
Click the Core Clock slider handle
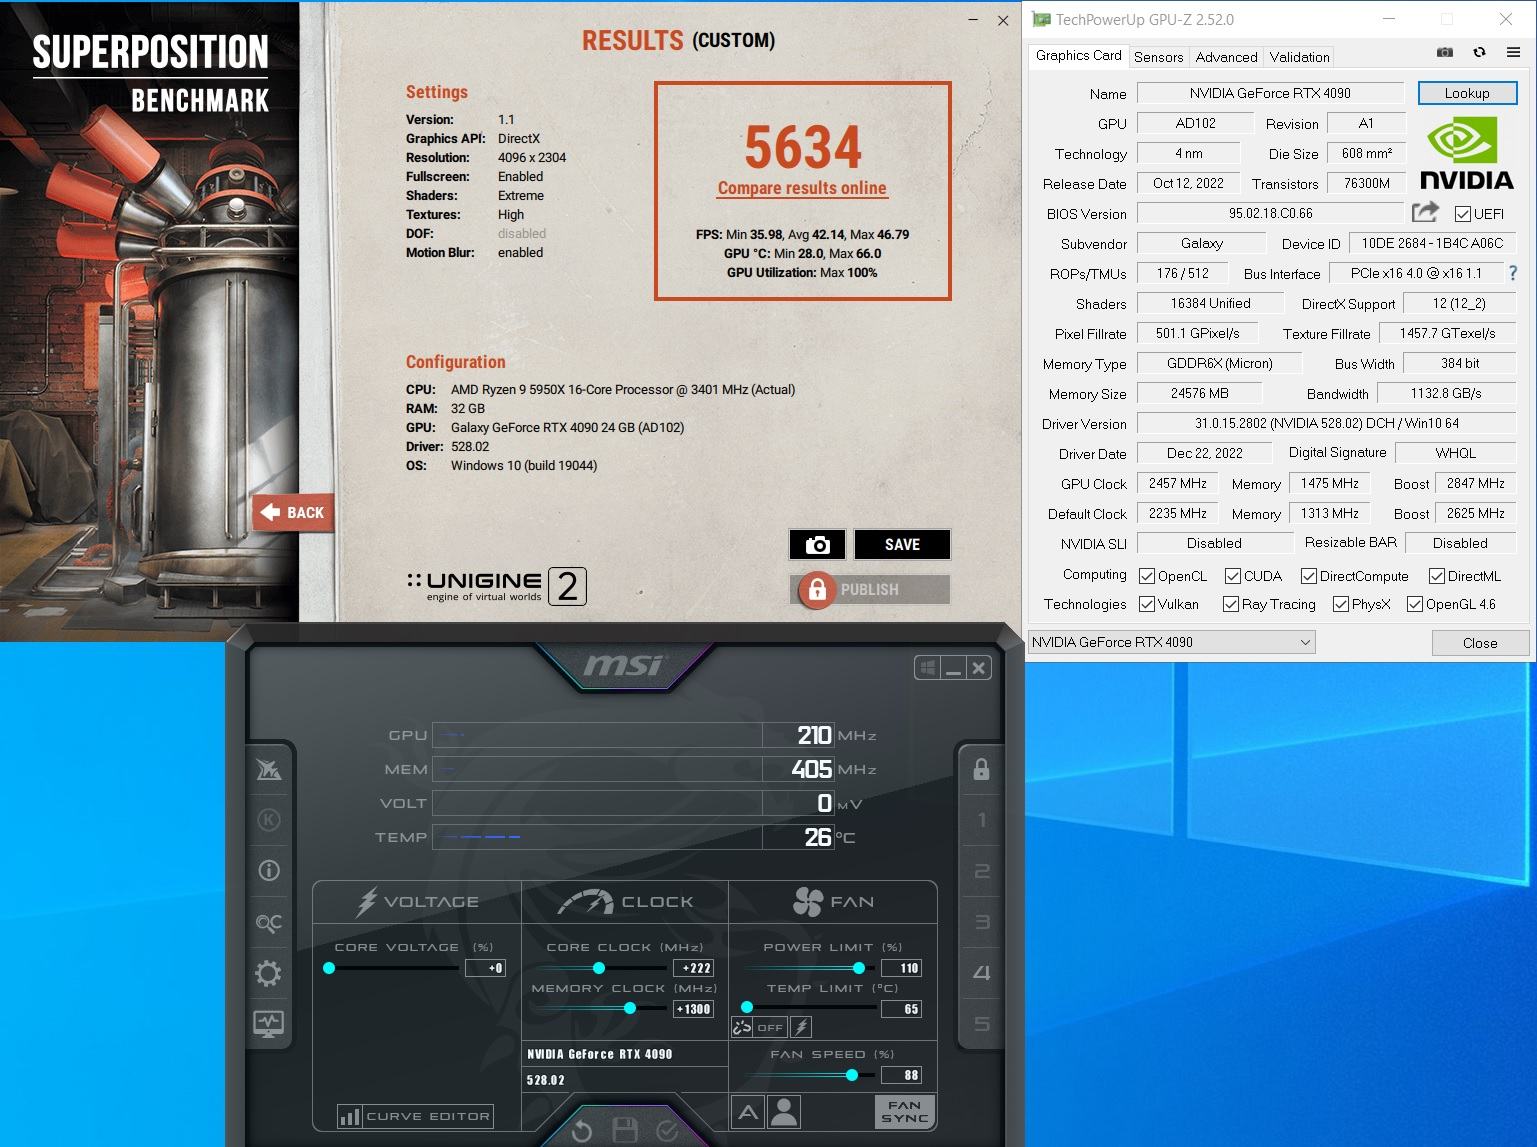click(x=599, y=968)
